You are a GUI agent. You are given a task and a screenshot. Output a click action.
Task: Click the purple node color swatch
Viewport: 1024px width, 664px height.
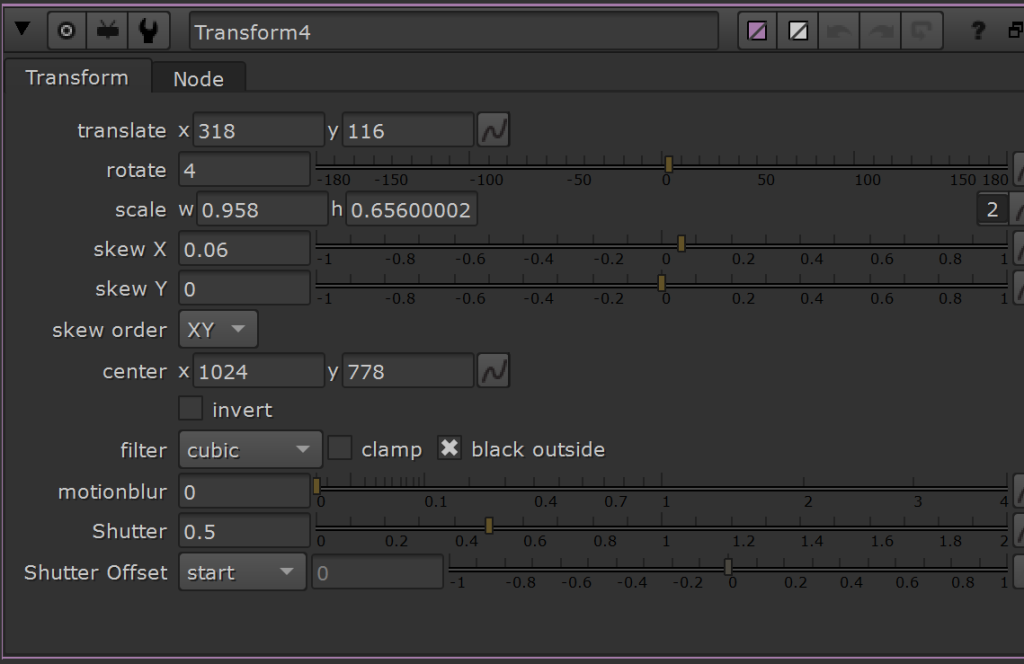[x=758, y=31]
